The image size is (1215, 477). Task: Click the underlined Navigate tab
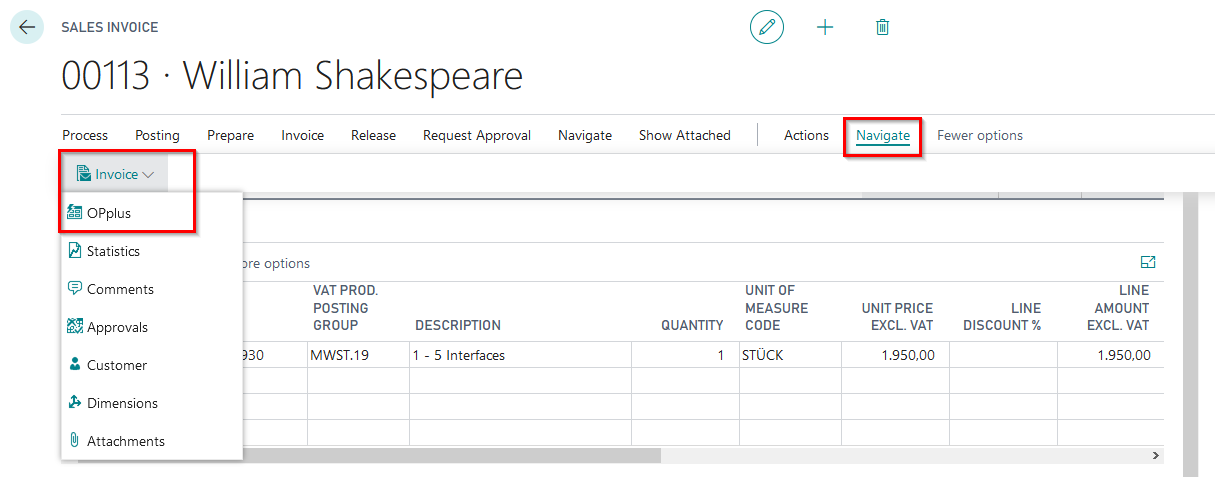tap(882, 135)
